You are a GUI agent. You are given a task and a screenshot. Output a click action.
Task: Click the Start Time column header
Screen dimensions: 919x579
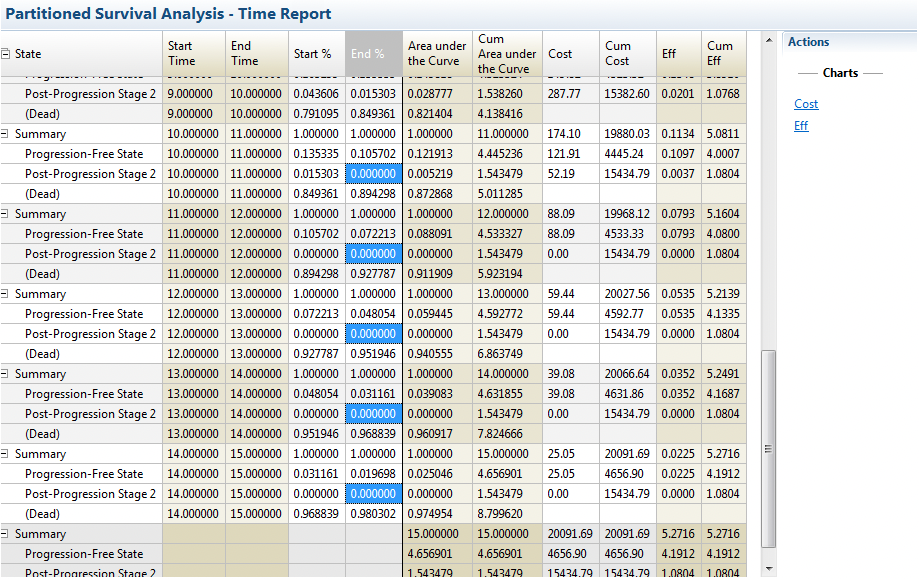(x=194, y=54)
